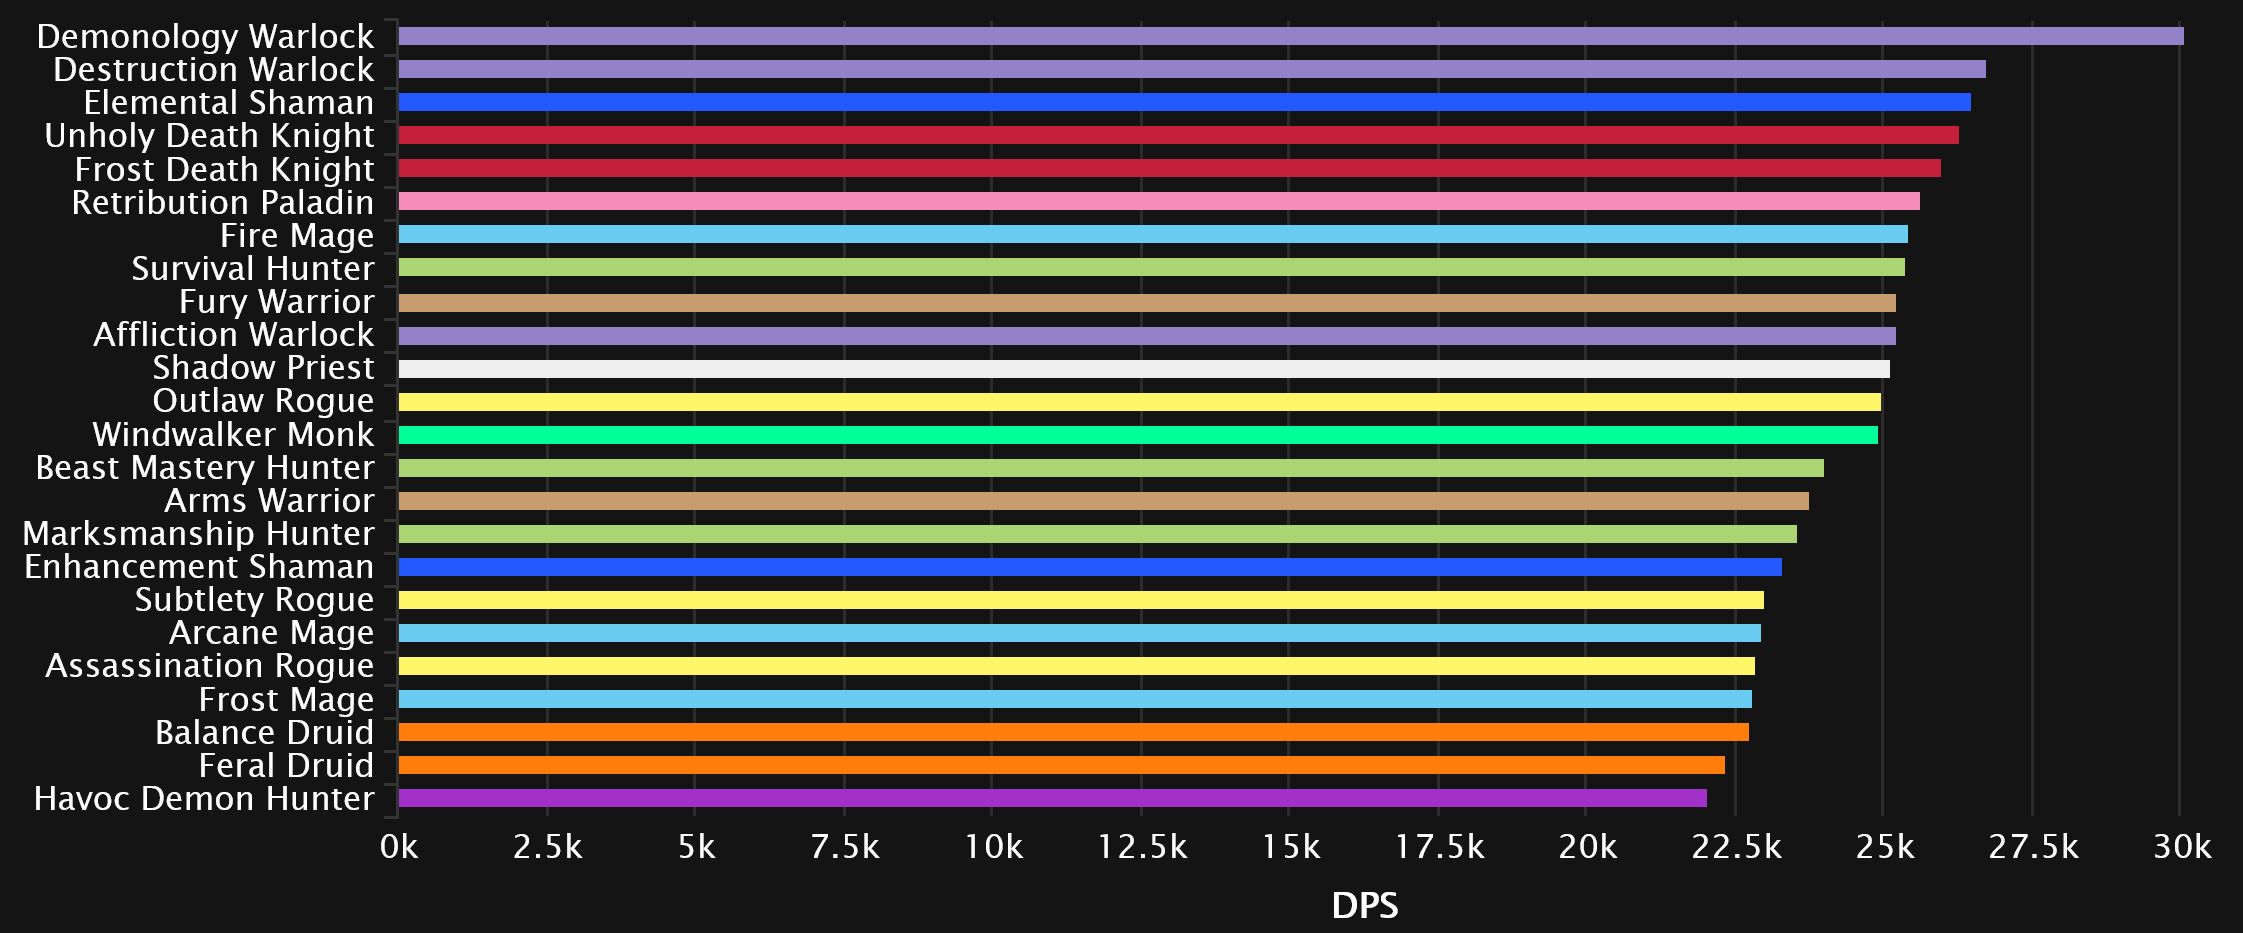Select the green Windwalker Monk bar

pos(1137,435)
